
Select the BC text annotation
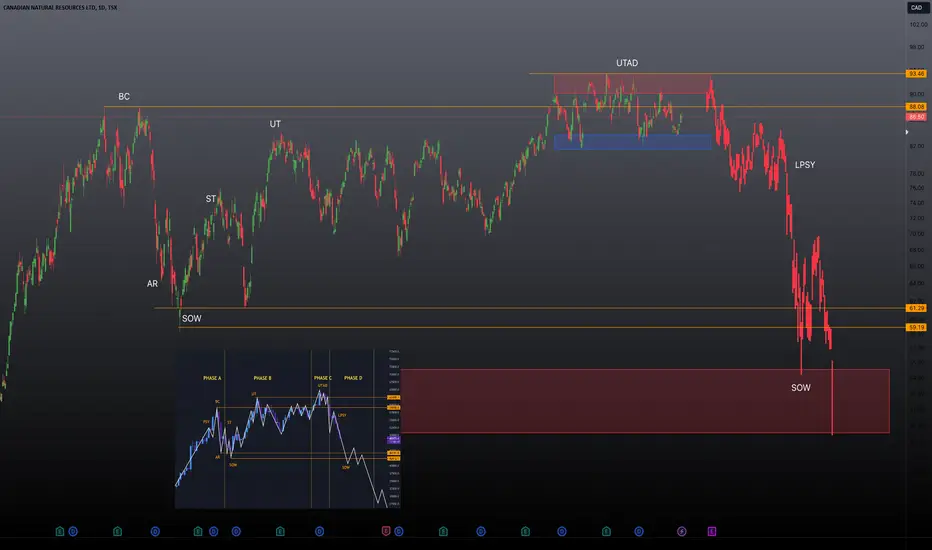tap(124, 96)
